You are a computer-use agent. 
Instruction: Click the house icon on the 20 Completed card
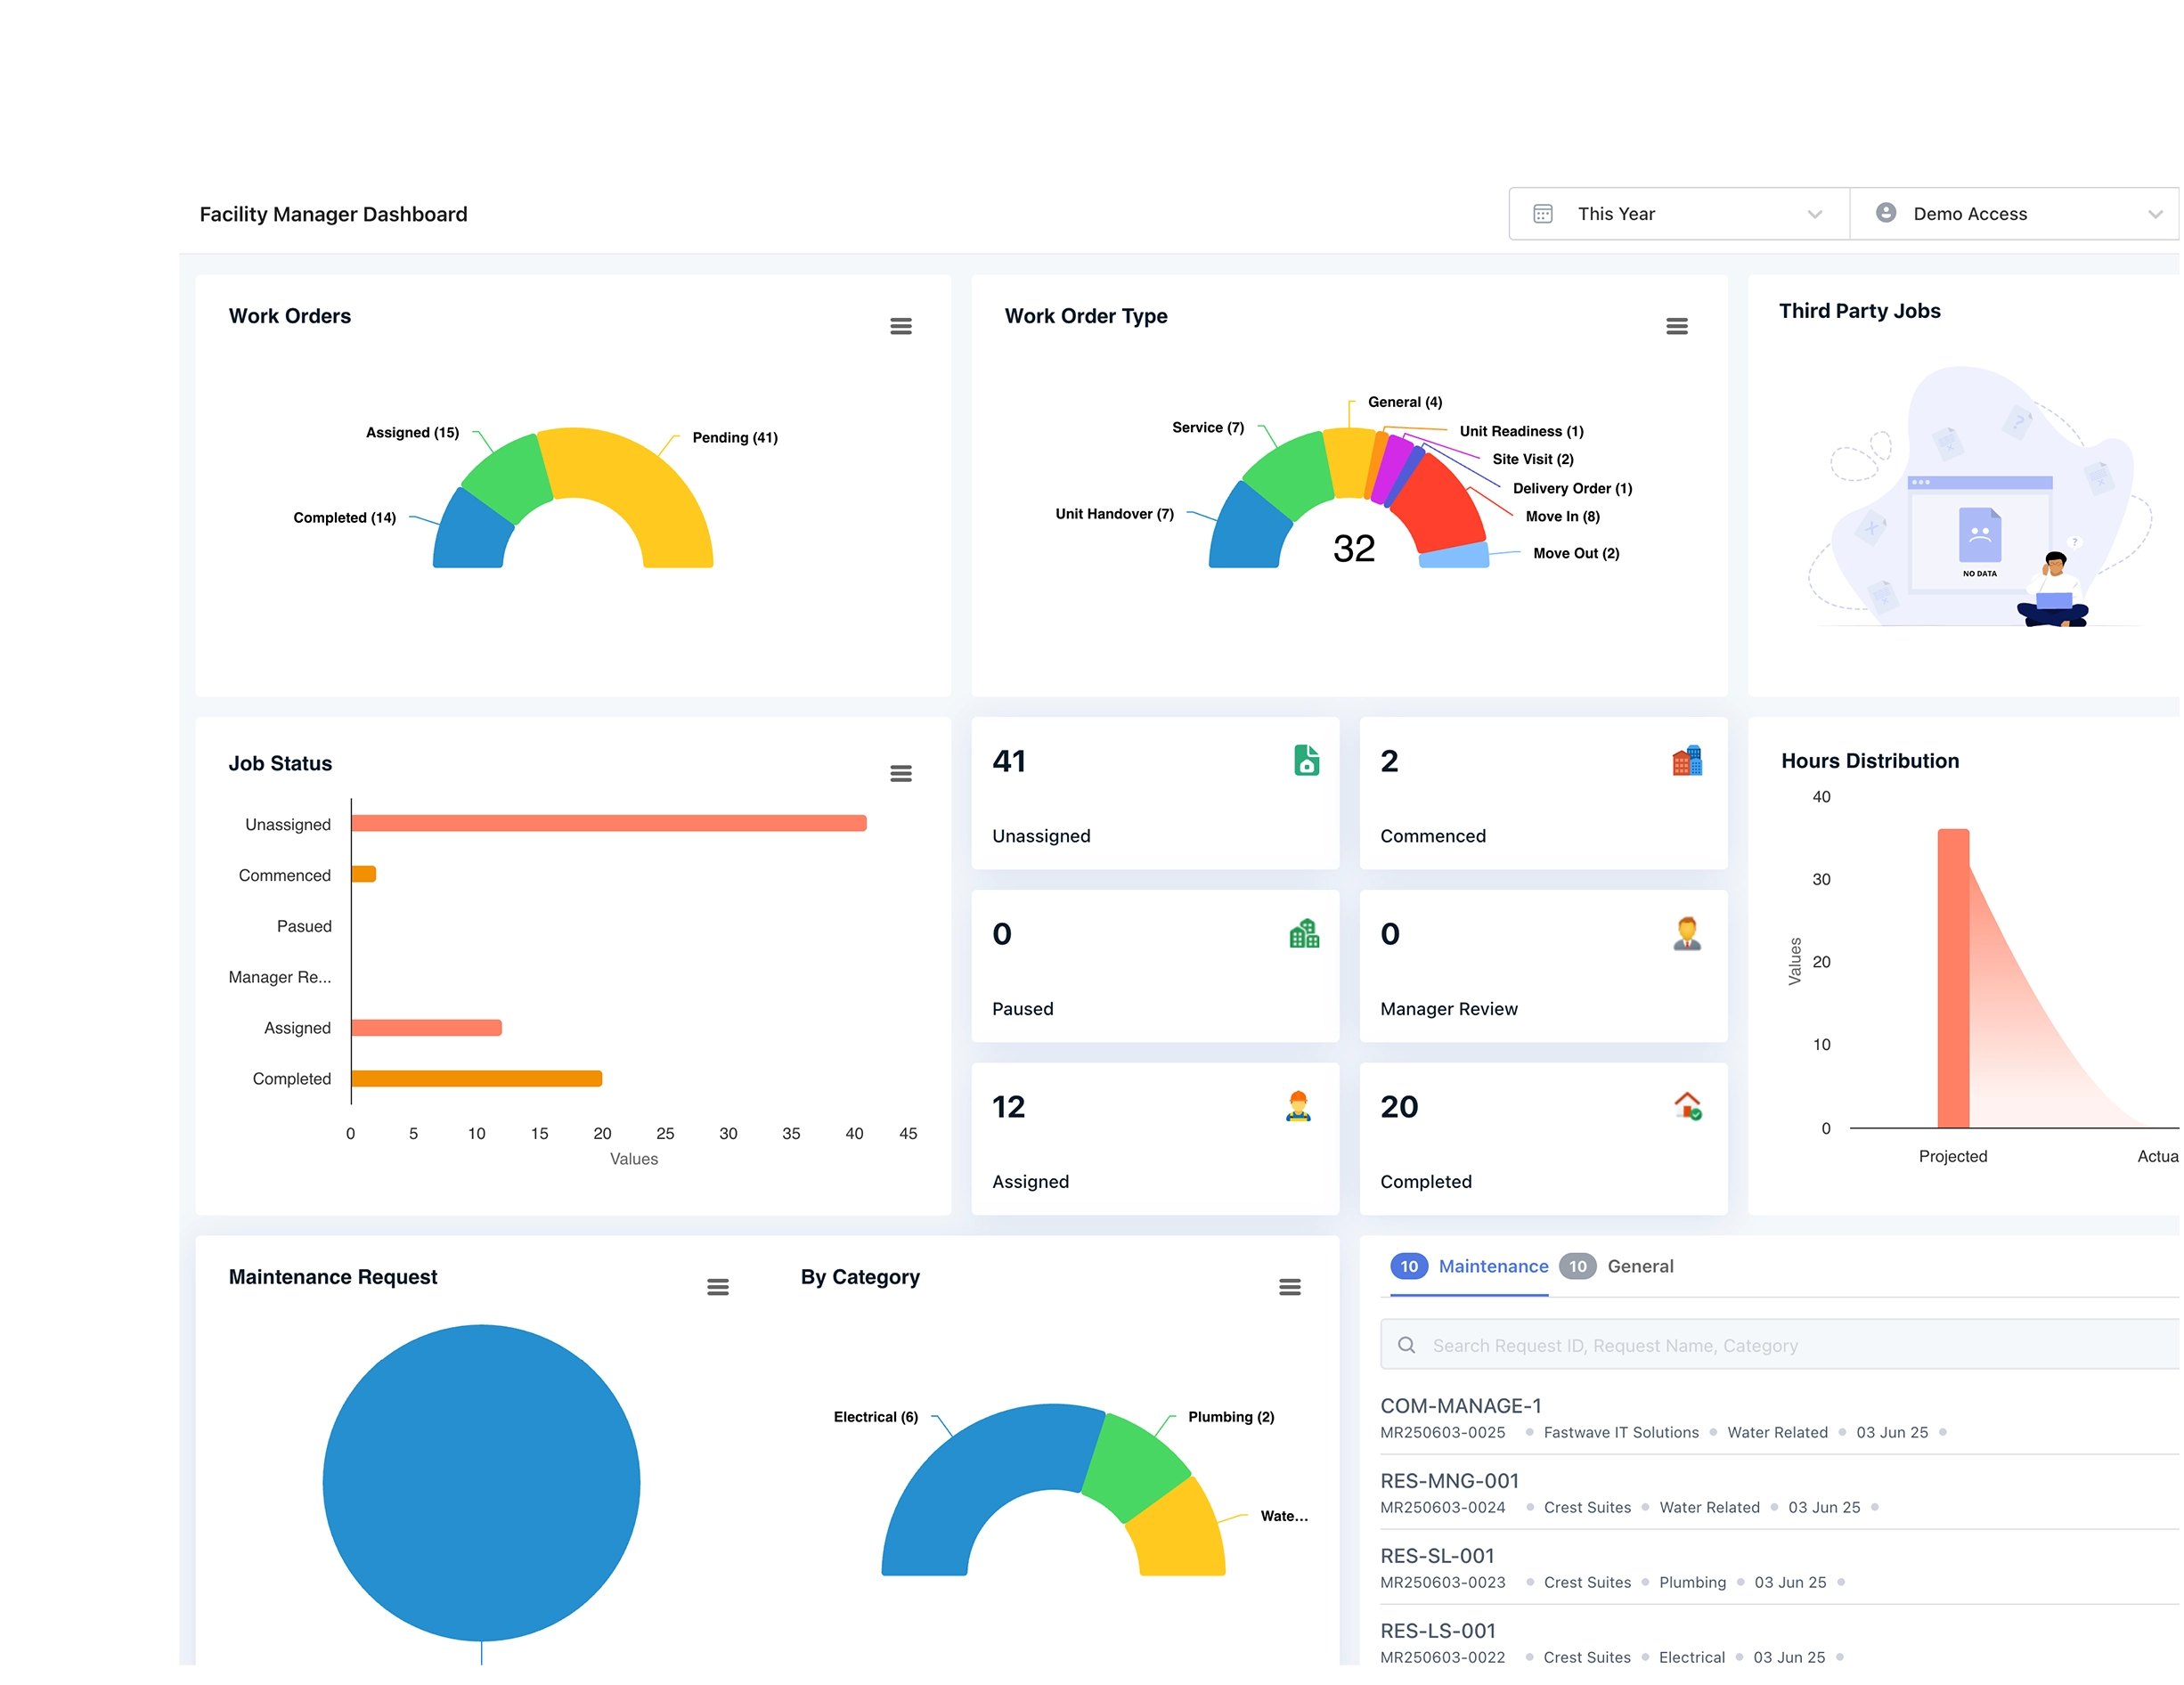(1686, 1106)
